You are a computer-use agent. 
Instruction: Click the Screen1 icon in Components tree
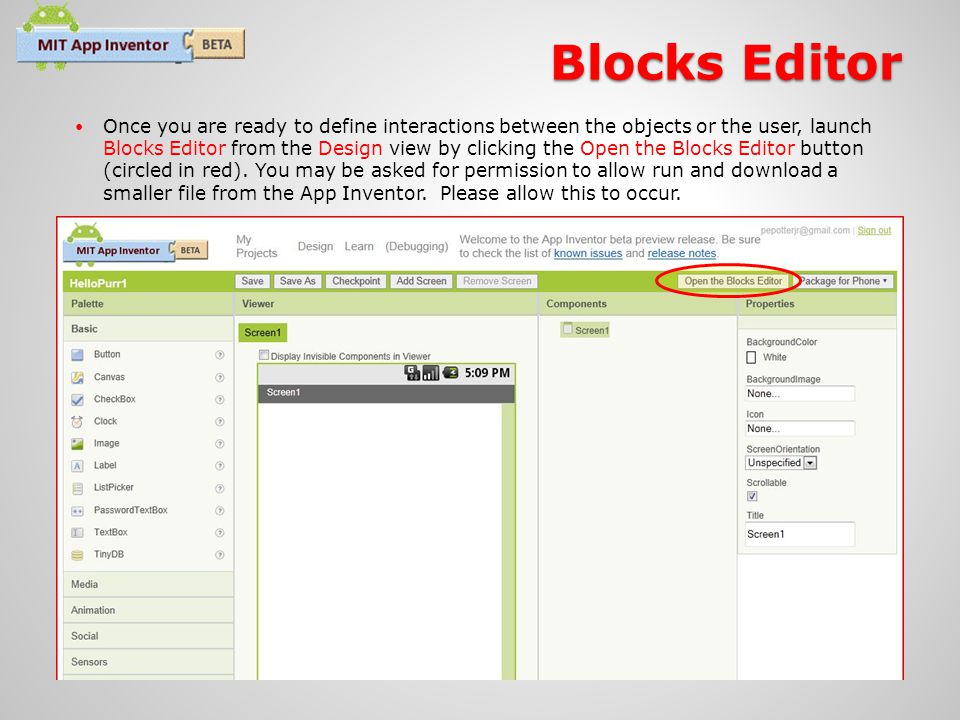(x=568, y=329)
